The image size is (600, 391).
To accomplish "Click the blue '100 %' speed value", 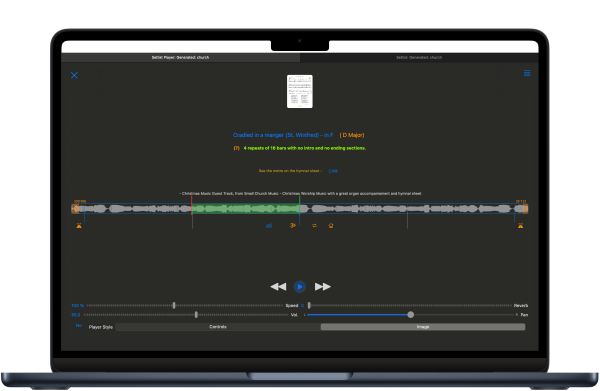I will click(x=78, y=305).
